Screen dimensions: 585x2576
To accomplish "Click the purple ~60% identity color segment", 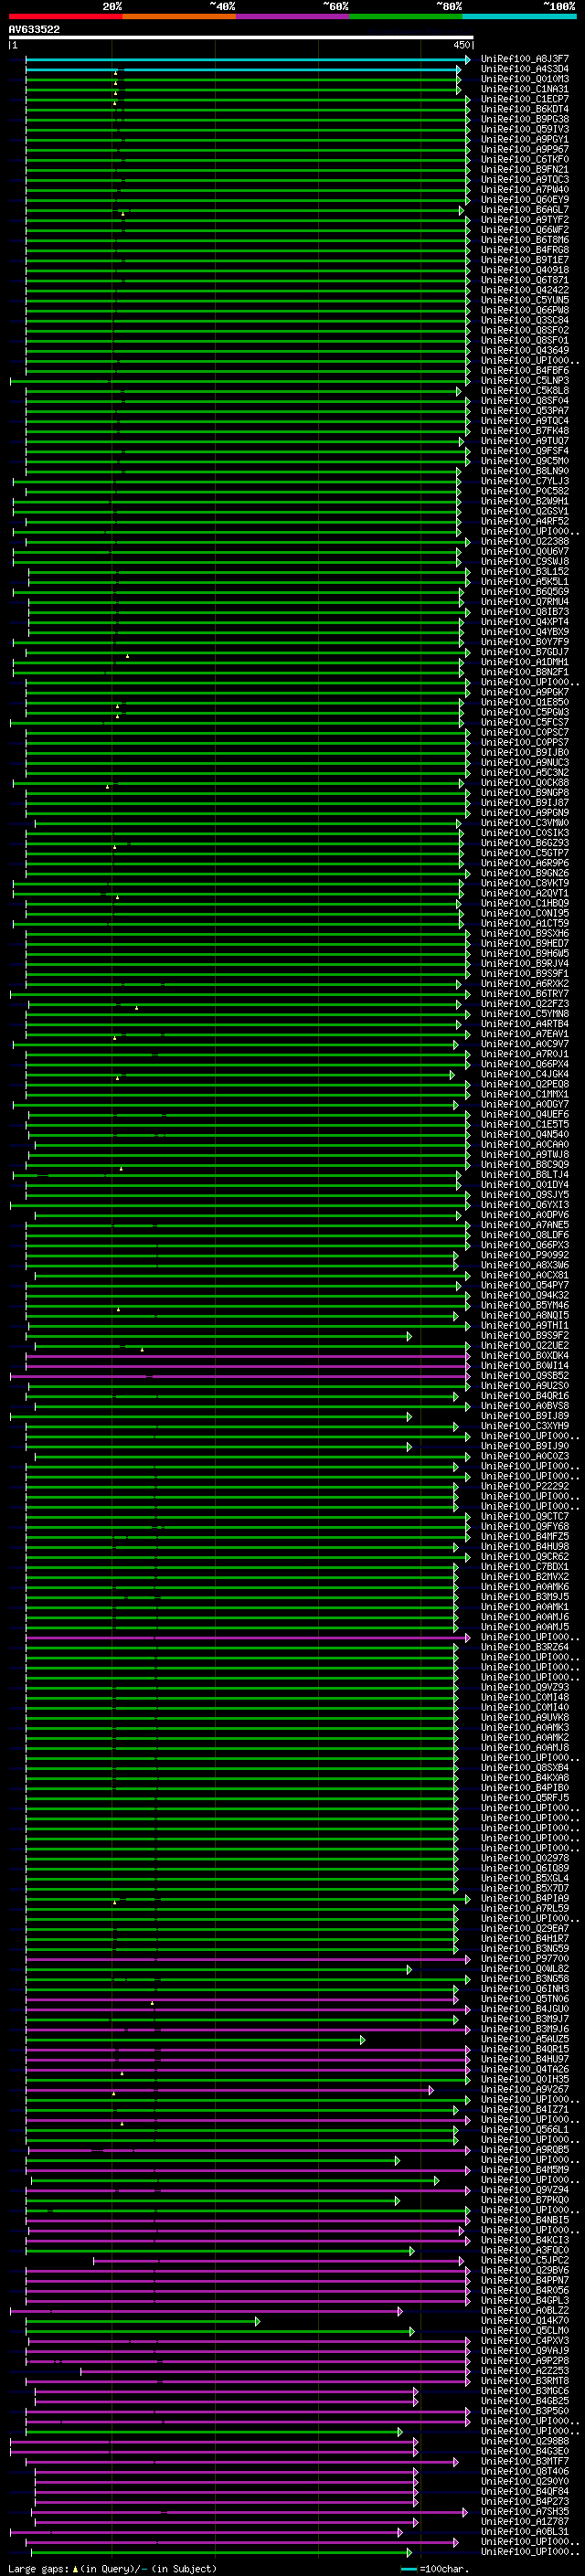I will (x=292, y=16).
